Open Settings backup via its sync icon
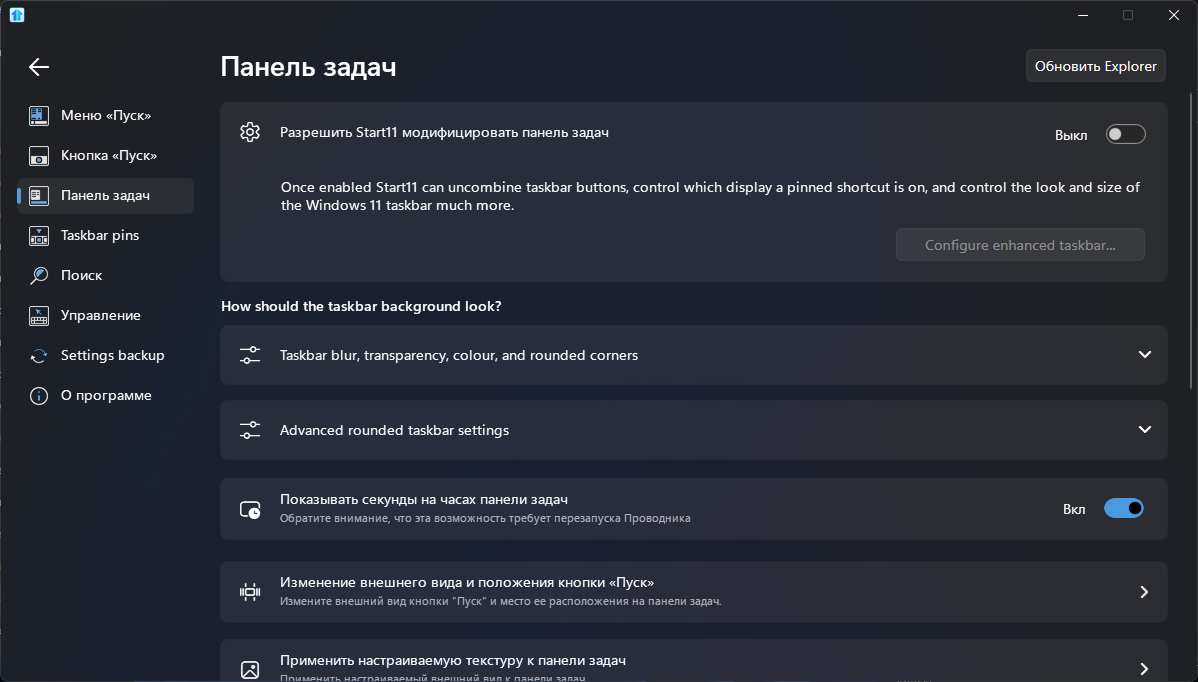Image resolution: width=1198 pixels, height=682 pixels. (38, 355)
